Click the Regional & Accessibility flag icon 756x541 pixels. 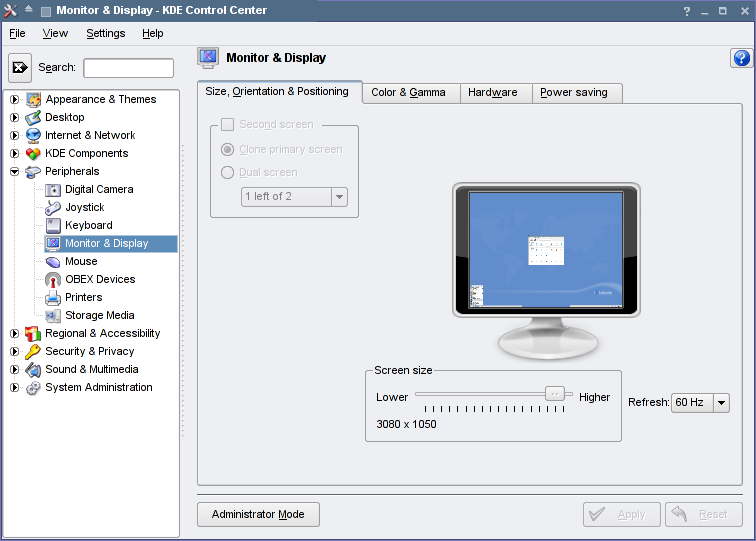[33, 333]
